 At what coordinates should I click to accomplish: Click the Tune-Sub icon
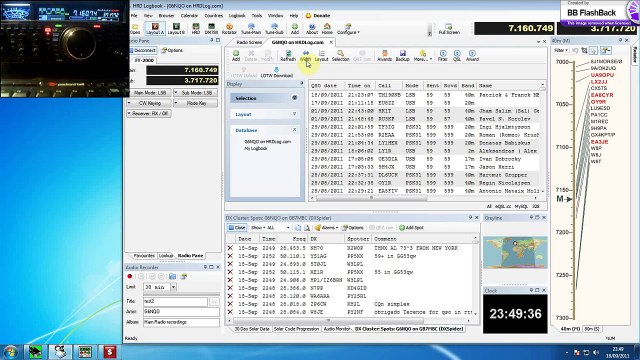tap(274, 29)
